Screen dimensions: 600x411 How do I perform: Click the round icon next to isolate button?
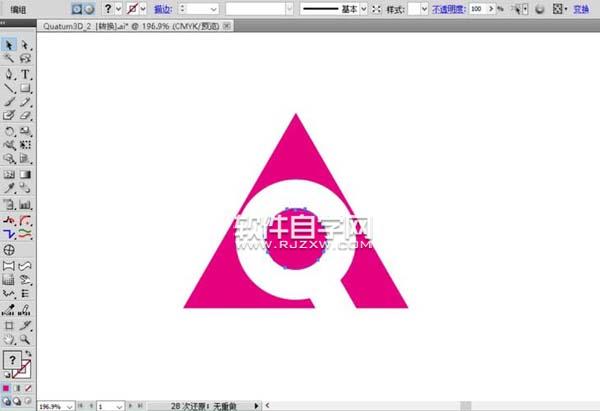pyautogui.click(x=89, y=9)
